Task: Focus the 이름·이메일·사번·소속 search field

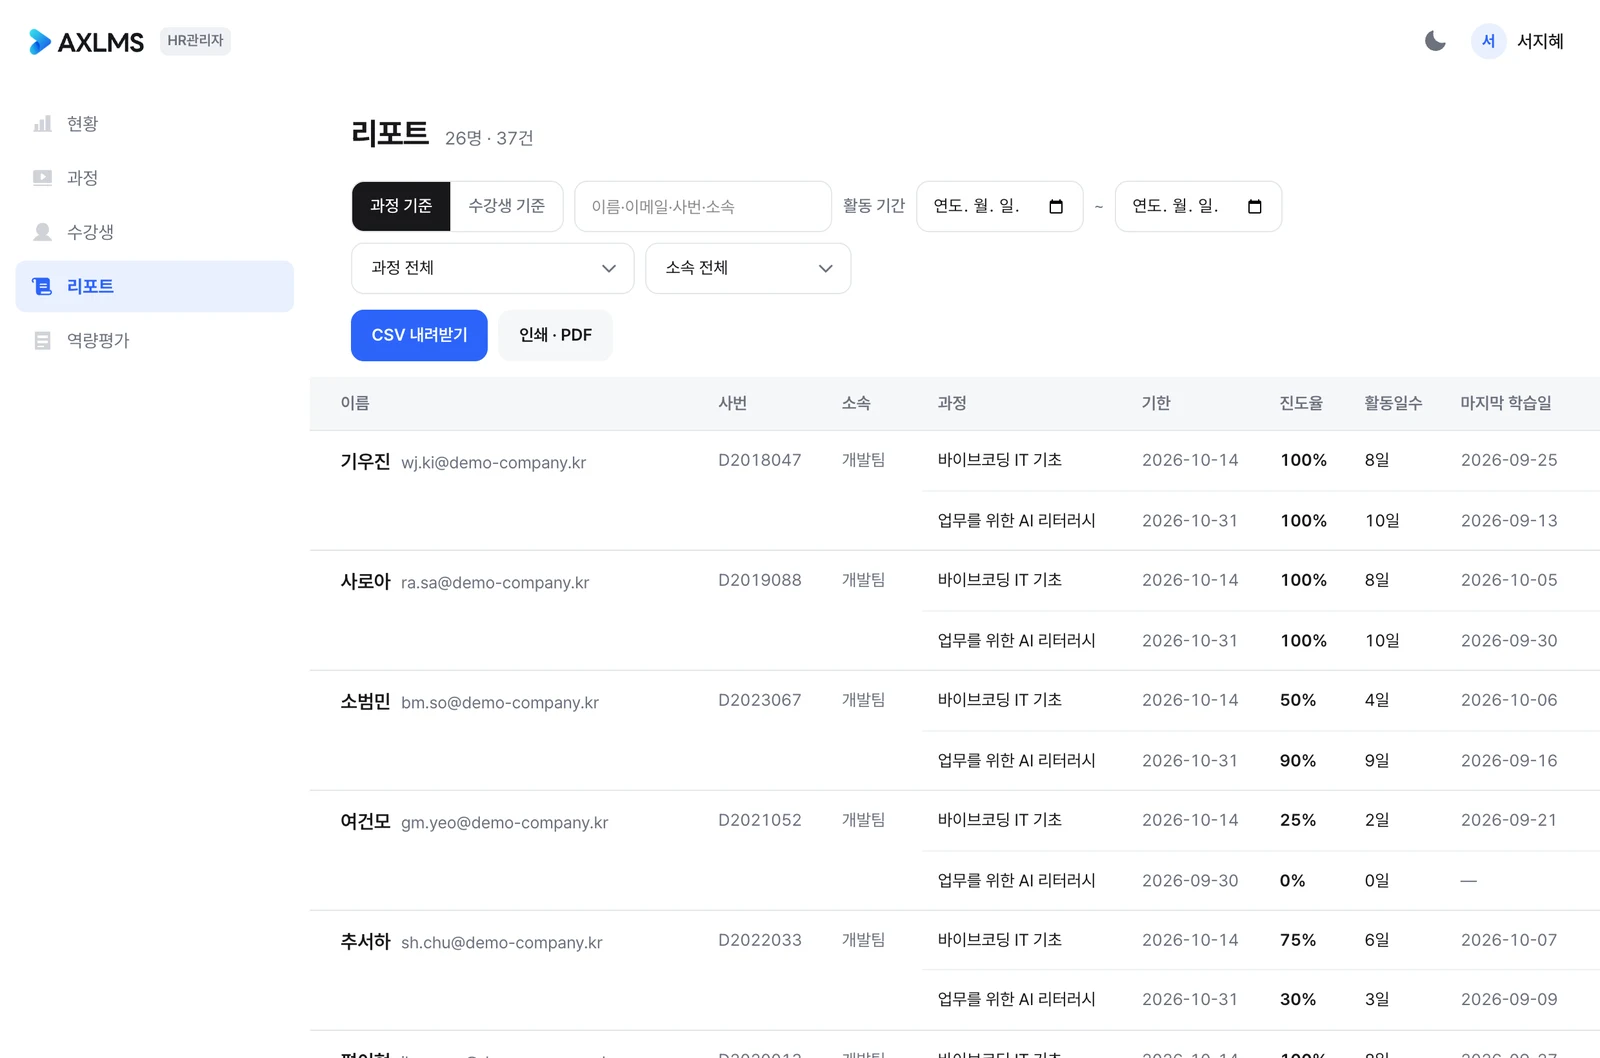Action: click(x=703, y=206)
